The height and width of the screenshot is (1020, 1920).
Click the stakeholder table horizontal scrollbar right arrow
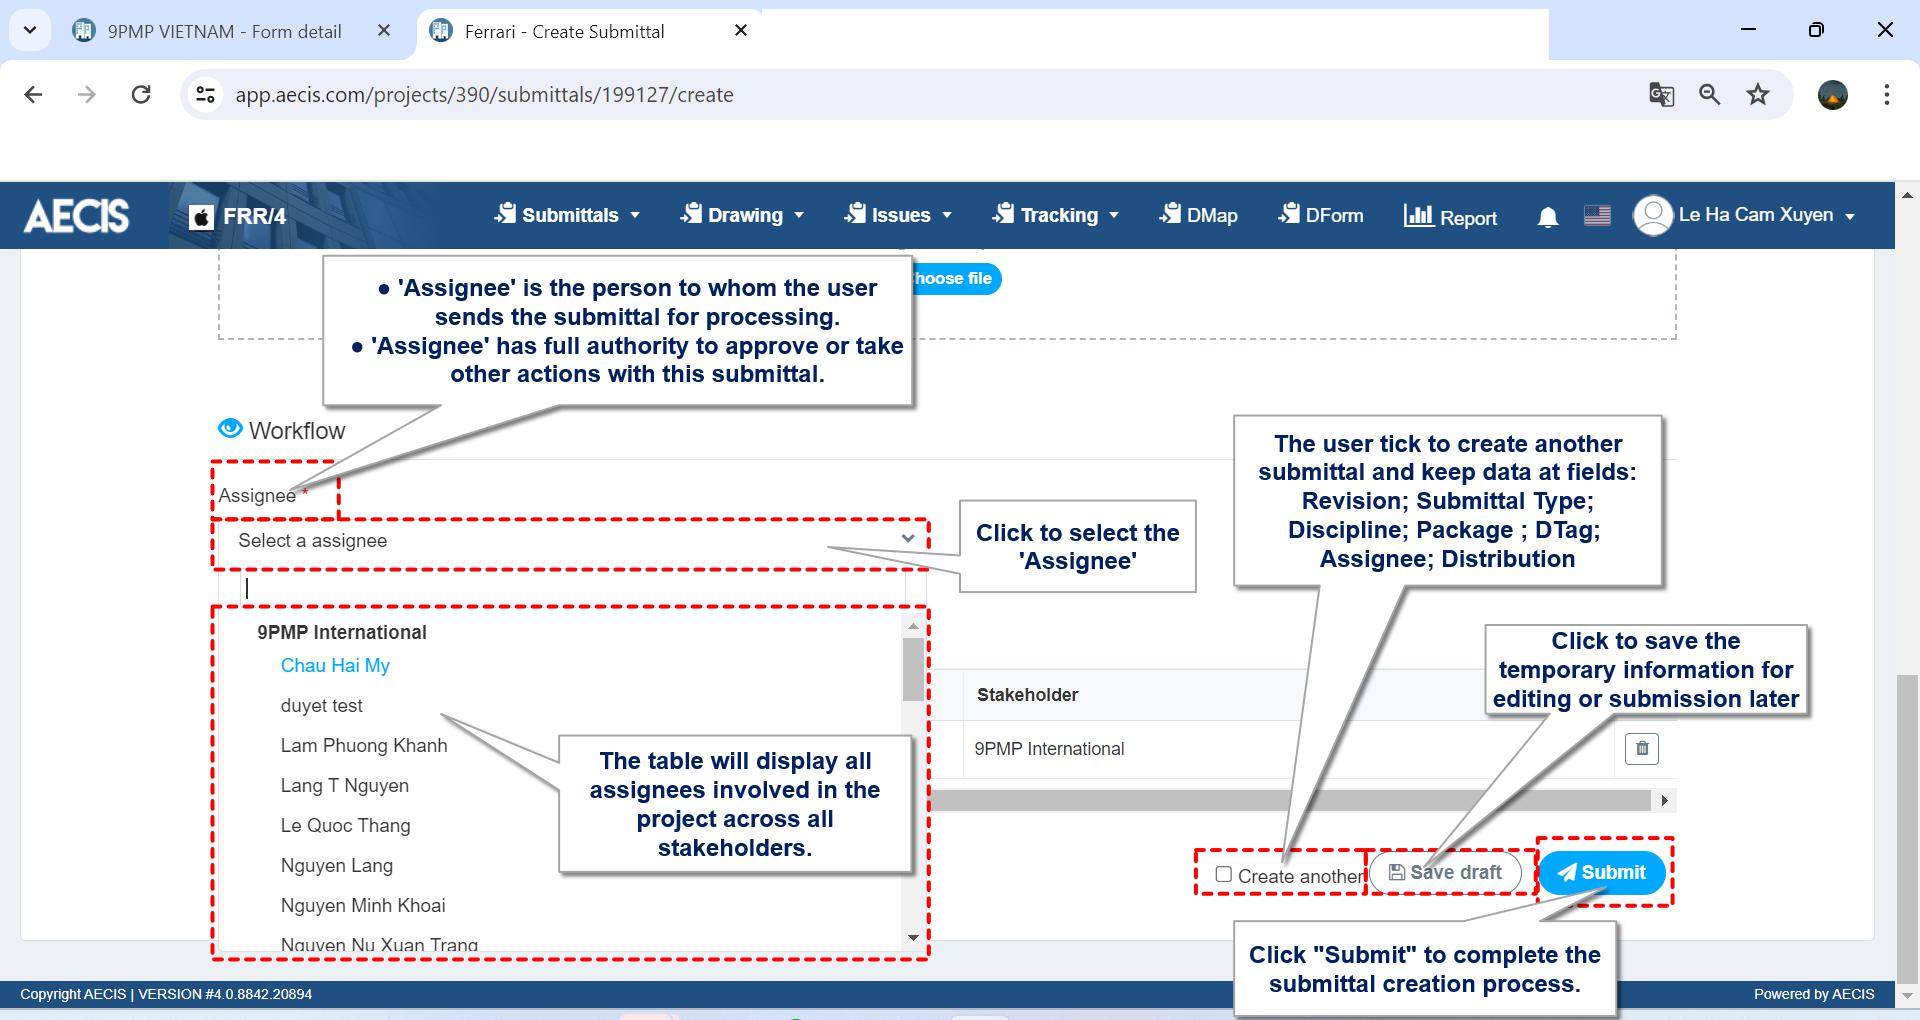pyautogui.click(x=1664, y=800)
